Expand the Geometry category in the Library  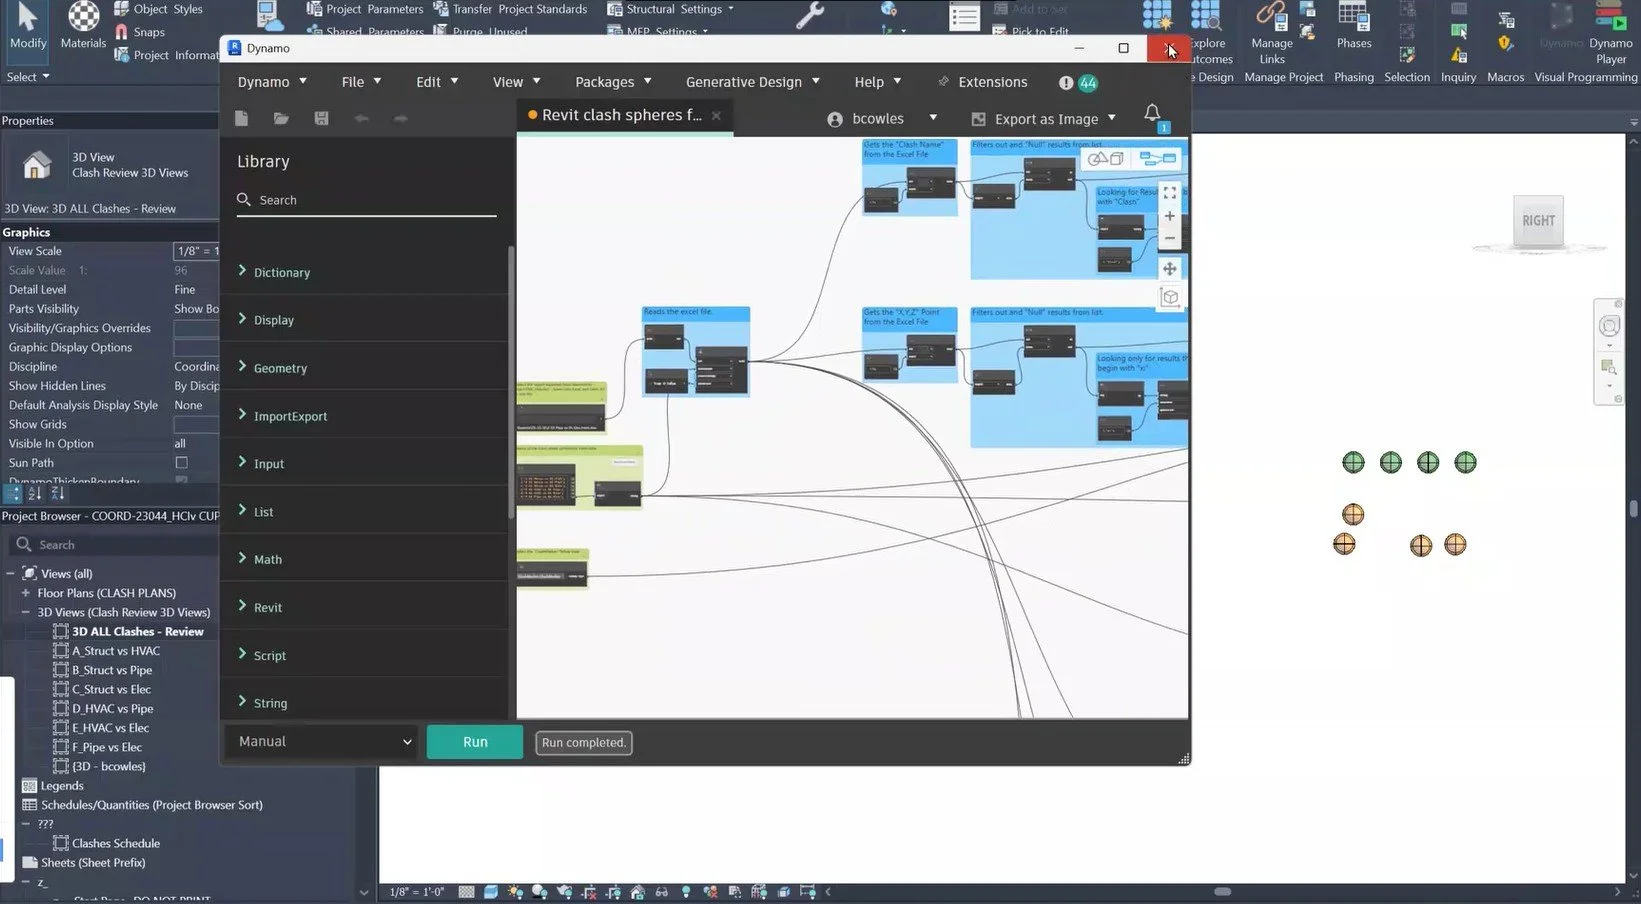[x=281, y=367]
